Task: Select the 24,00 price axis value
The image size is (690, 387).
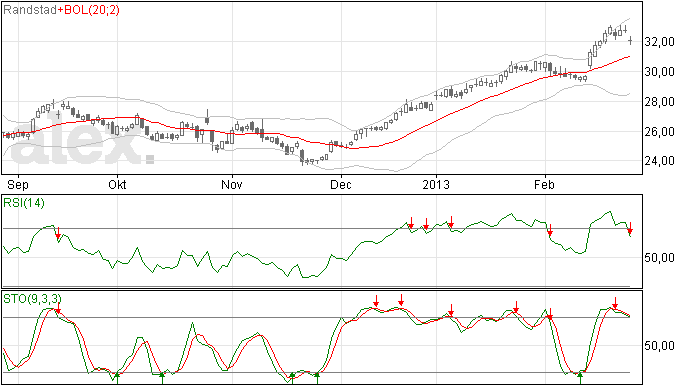Action: point(659,161)
